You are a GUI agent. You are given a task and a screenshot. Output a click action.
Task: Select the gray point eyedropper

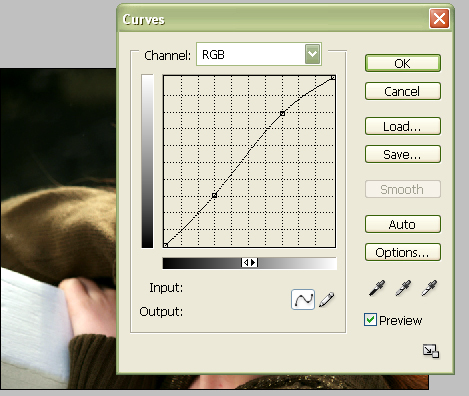coord(403,288)
